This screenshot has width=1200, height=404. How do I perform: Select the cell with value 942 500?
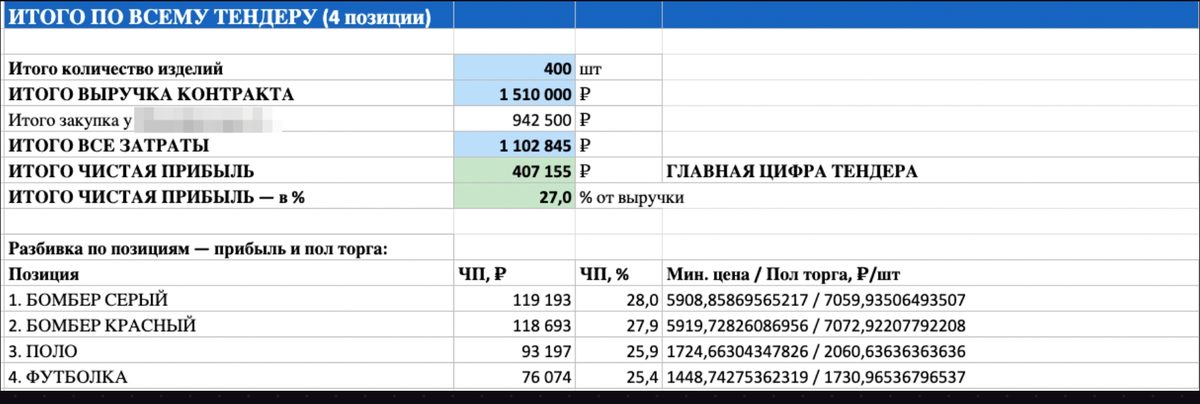(514, 121)
